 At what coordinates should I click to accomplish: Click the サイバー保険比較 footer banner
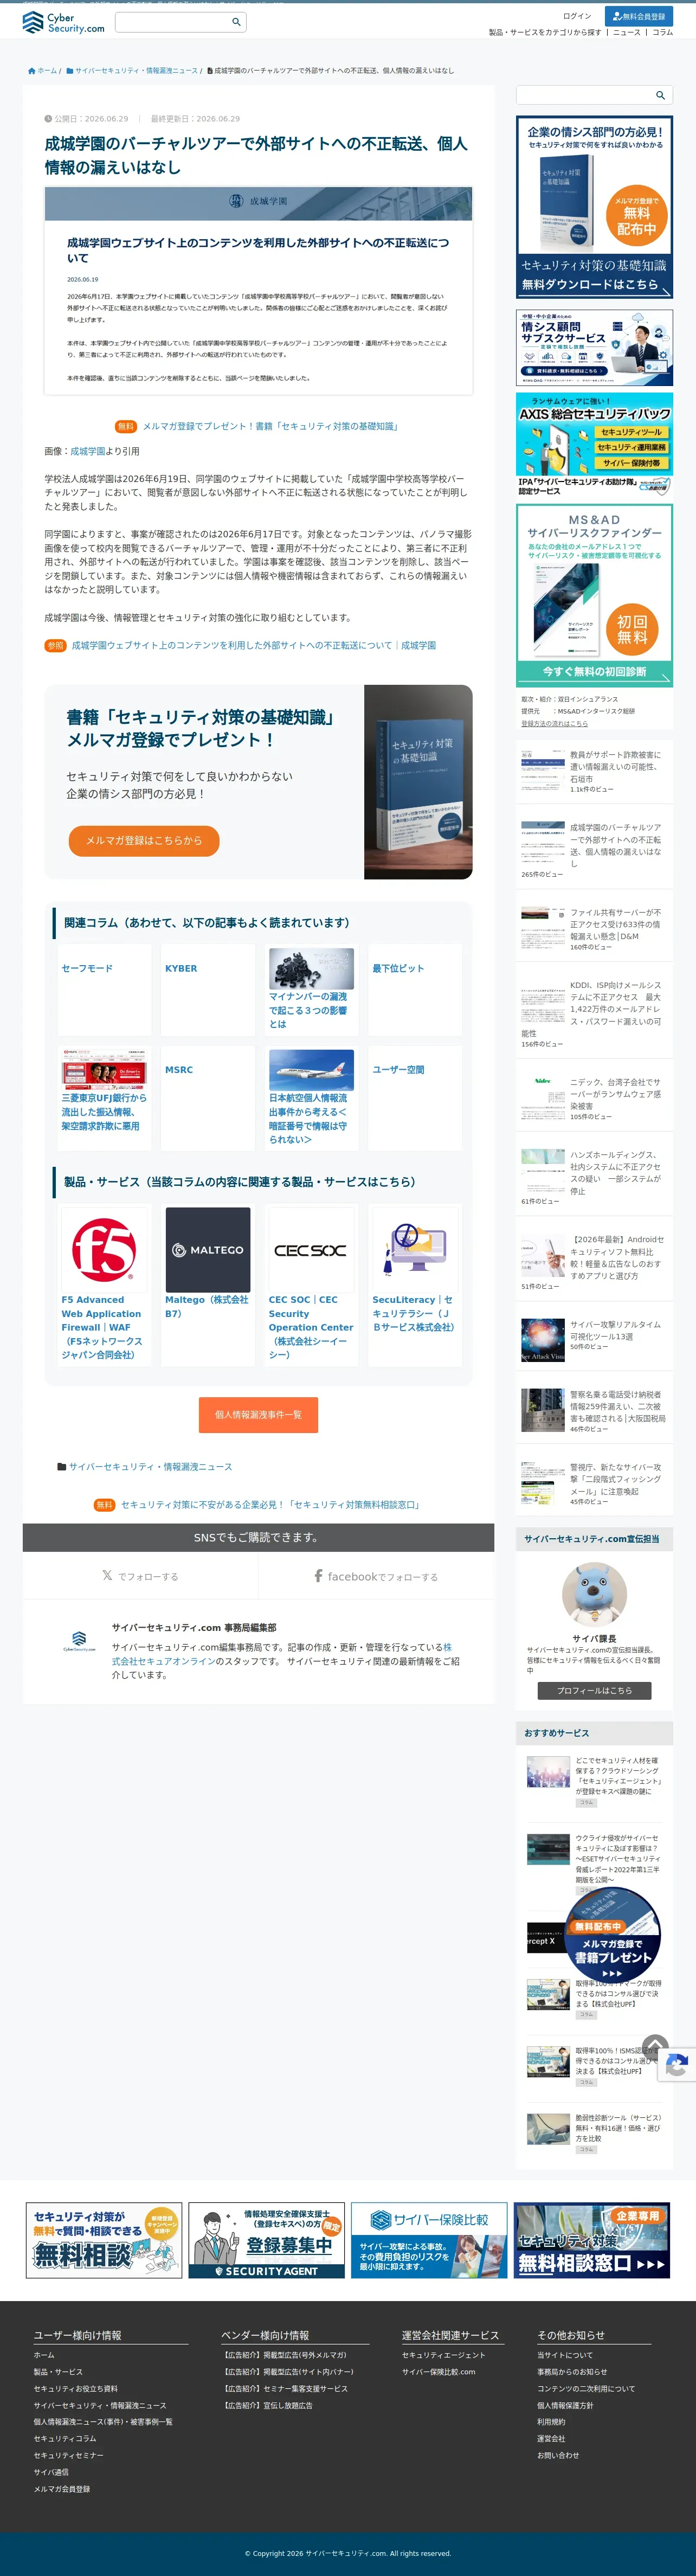coord(429,2241)
